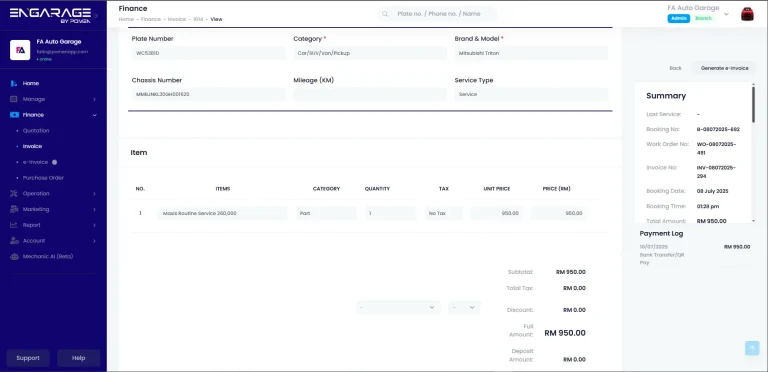Click the Payment Log RM 950.00 entry

point(737,247)
